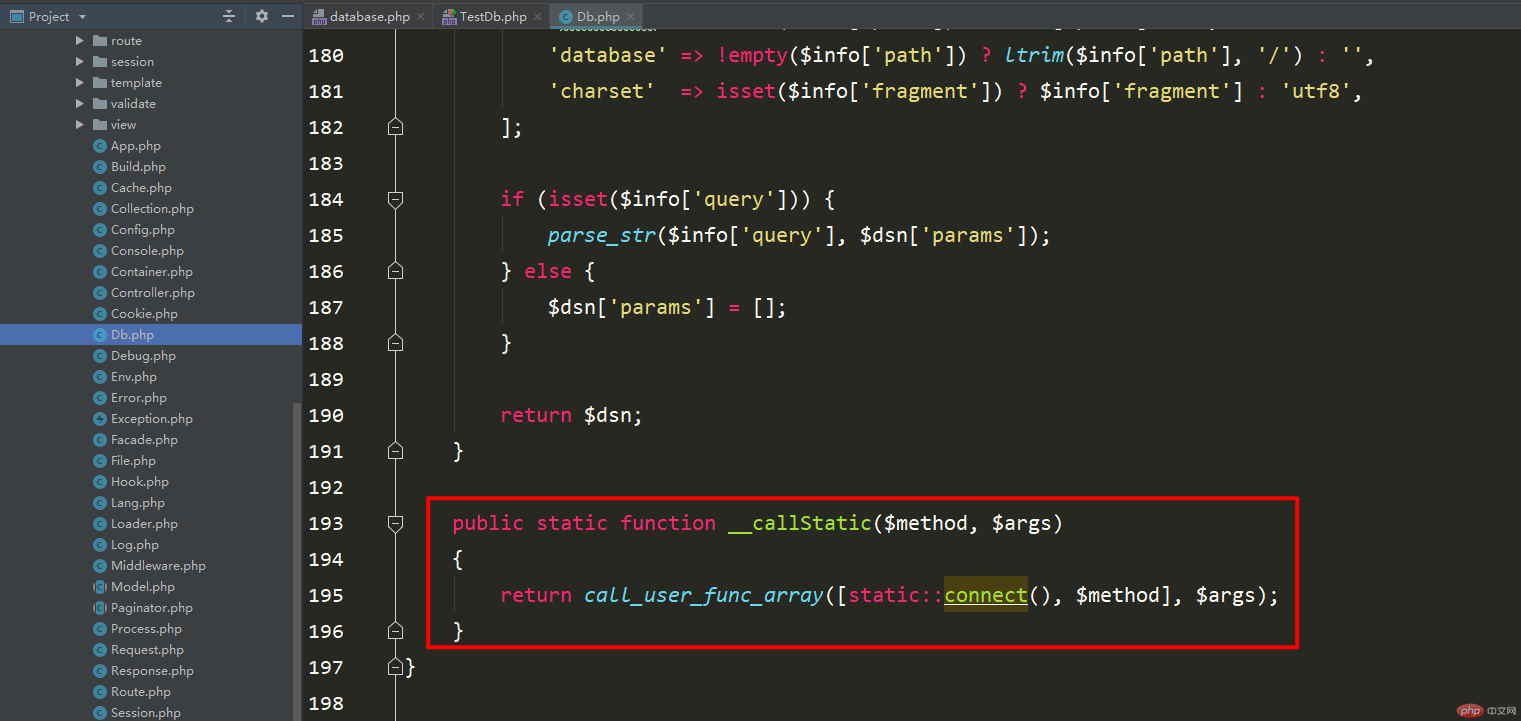This screenshot has height=721, width=1521.
Task: Click the class icon beside Loader.php
Action: pos(100,524)
